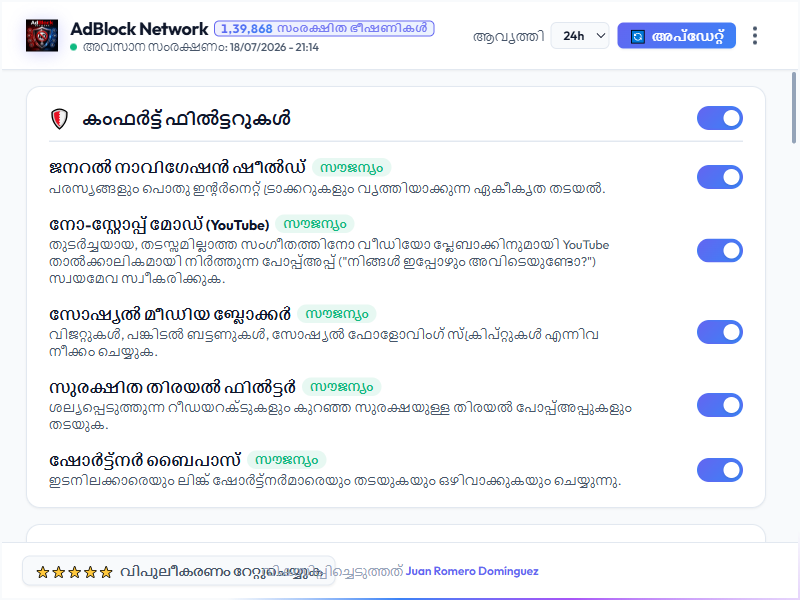
Task: Click the സുരക്ഷിത തിരയൽ ഫിൽട്ടർ title
Action: 172,387
